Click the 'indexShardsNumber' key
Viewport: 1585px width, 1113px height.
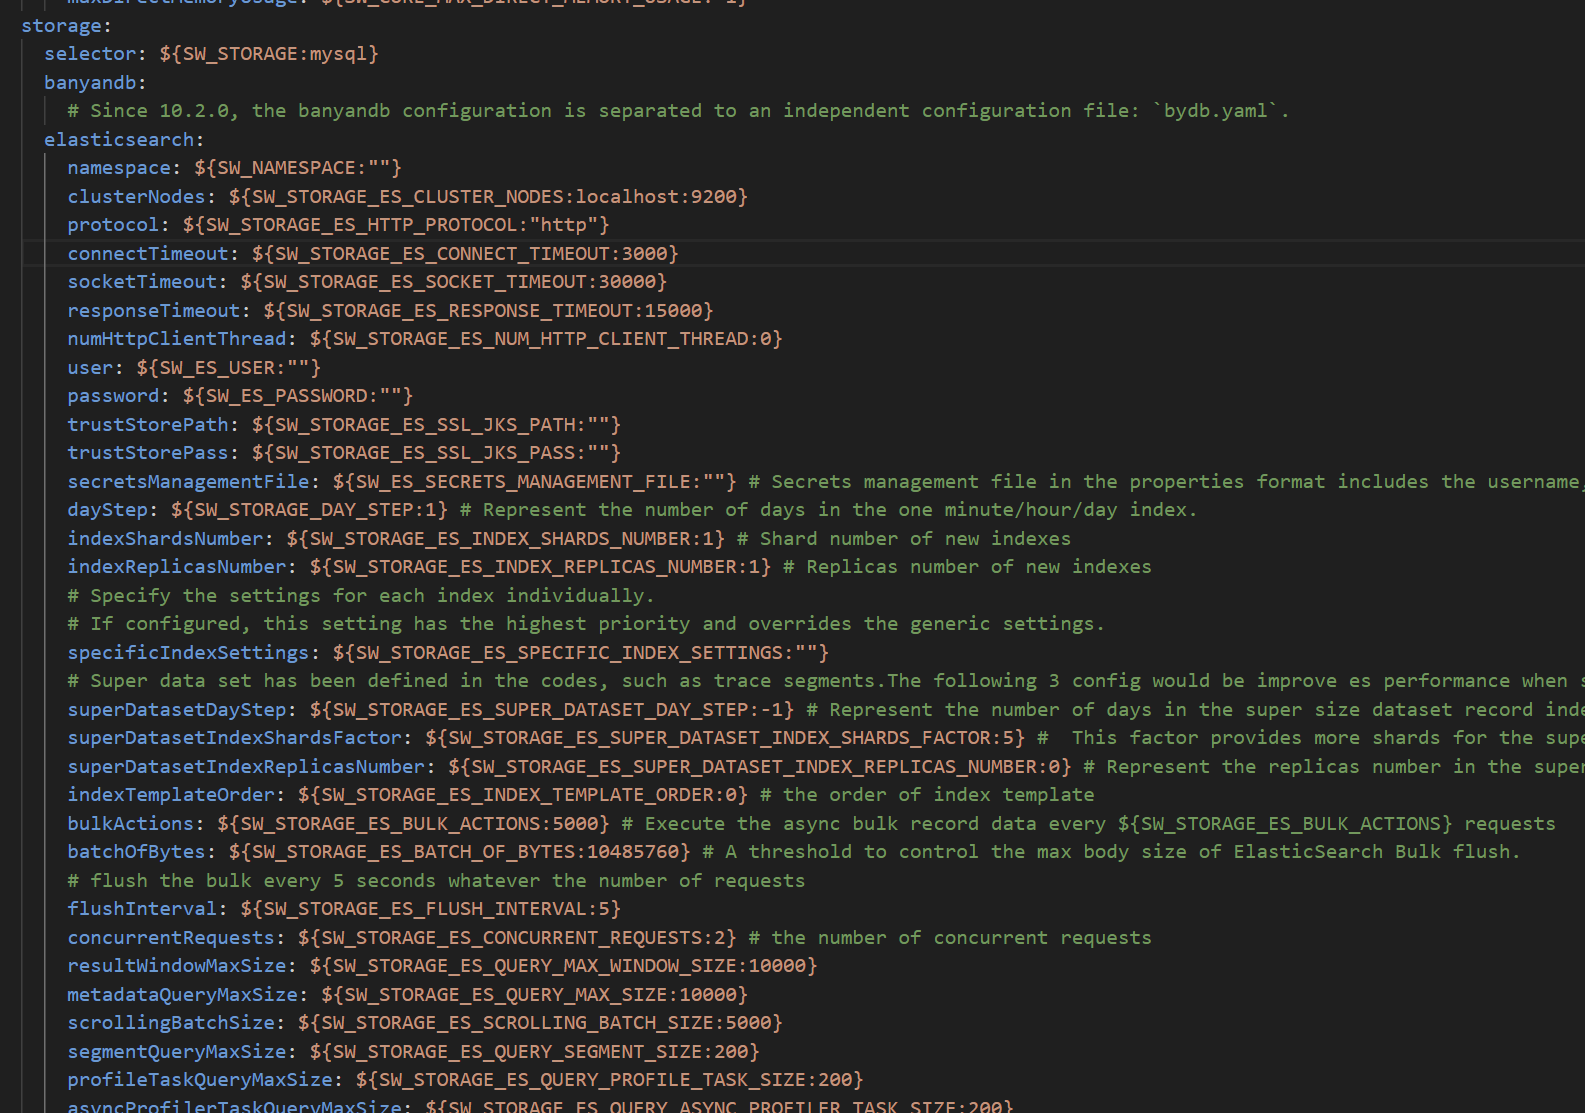(x=165, y=538)
